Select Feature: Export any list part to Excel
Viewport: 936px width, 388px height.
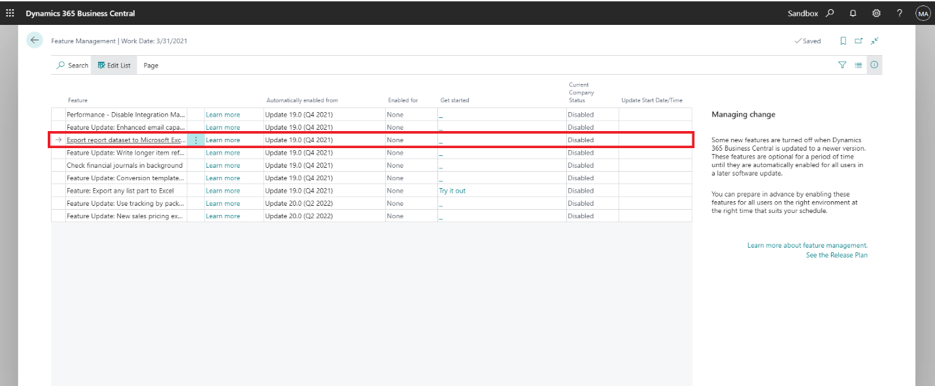click(x=120, y=191)
